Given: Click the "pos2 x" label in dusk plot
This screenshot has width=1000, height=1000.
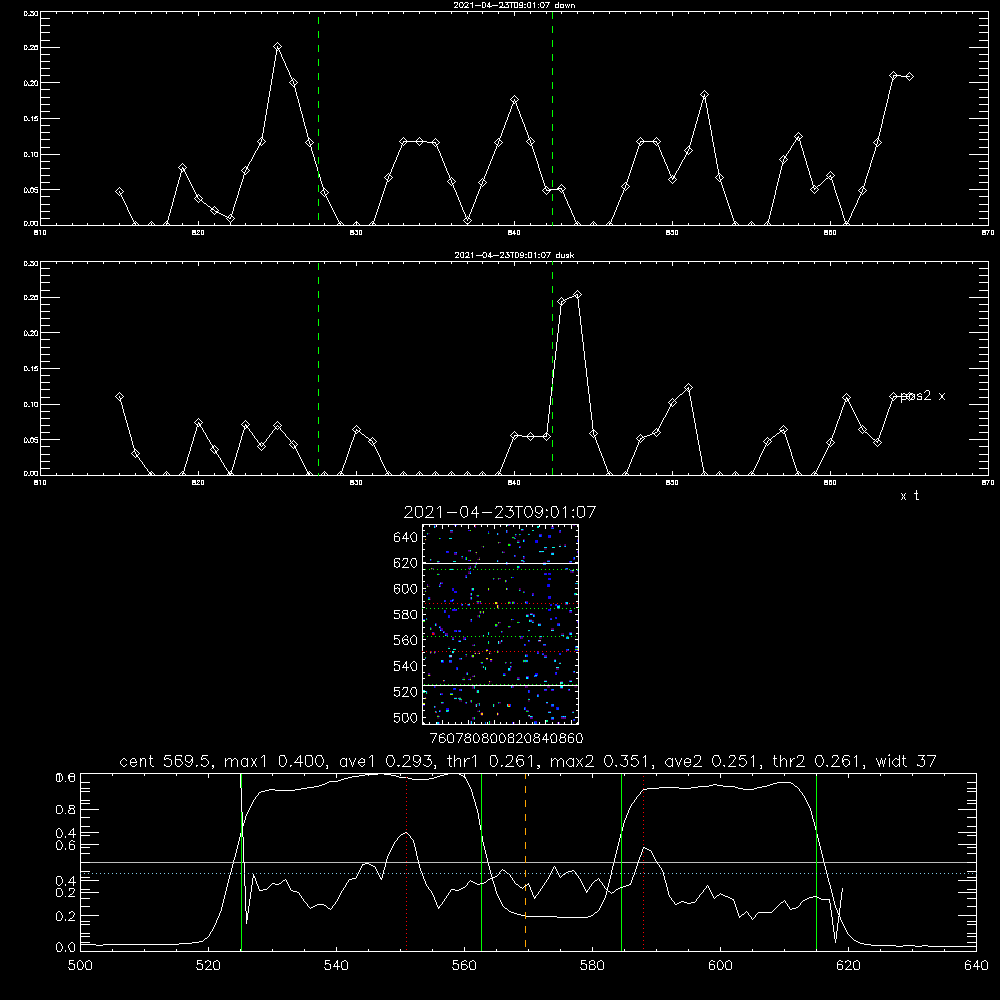Looking at the screenshot, I should coord(922,396).
